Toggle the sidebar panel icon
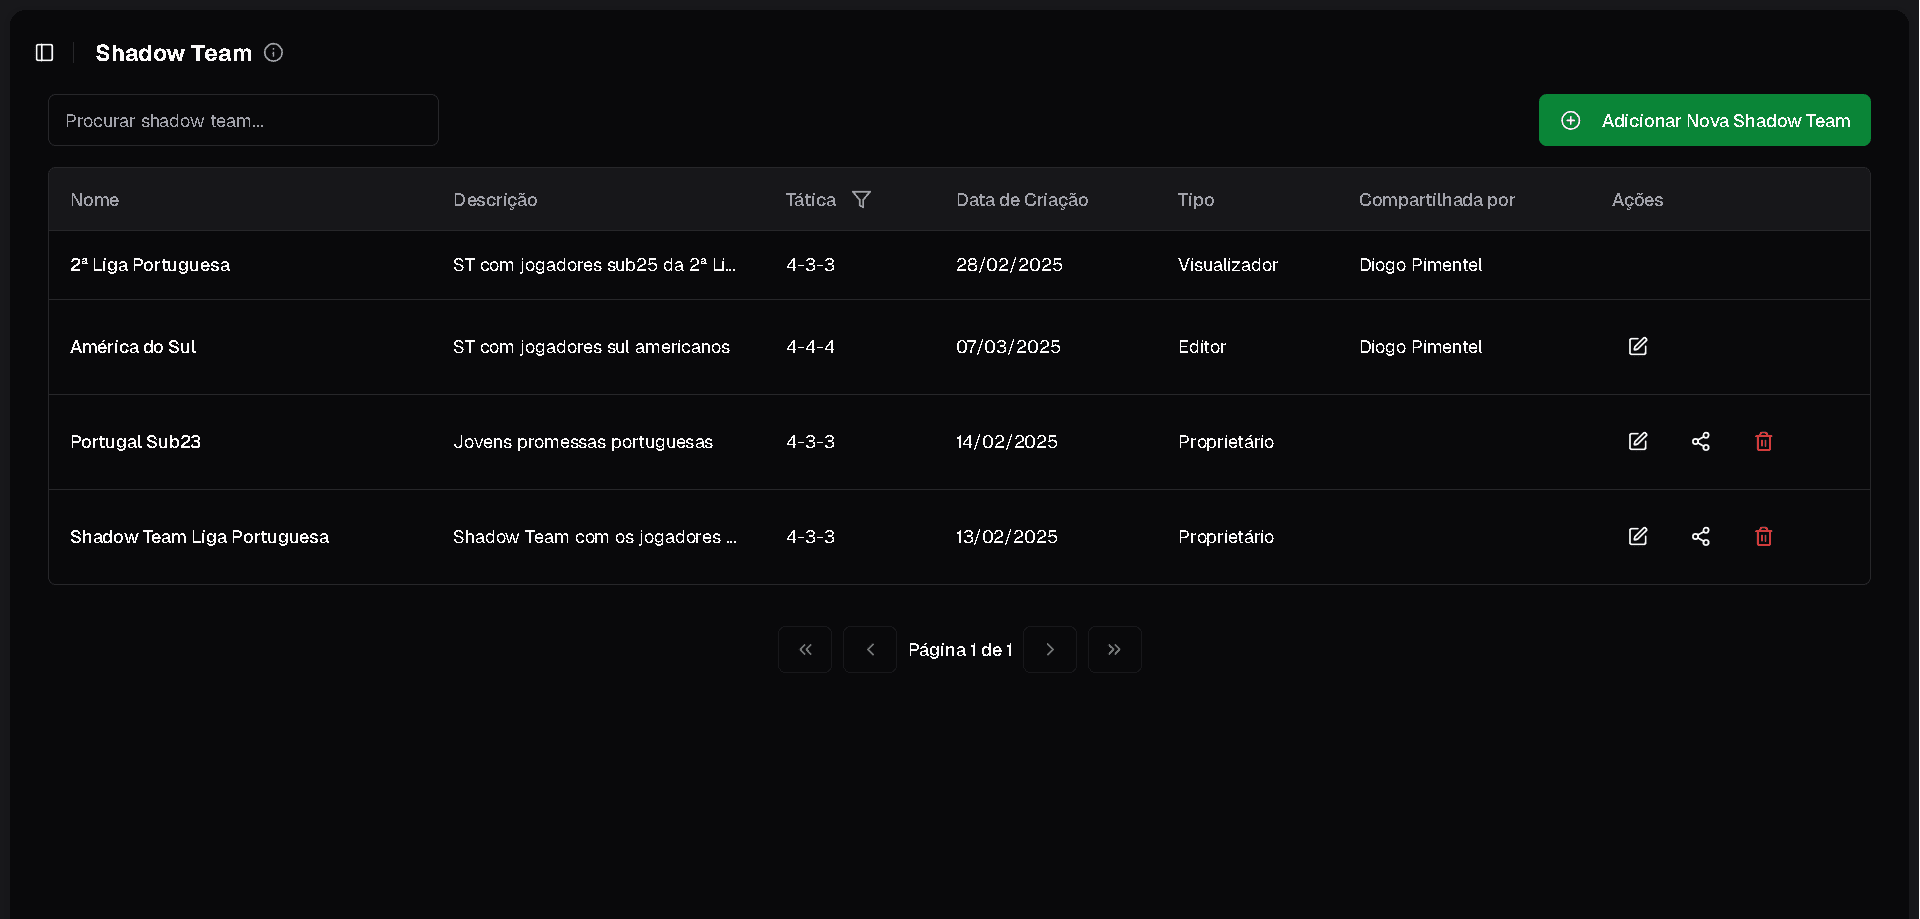Image resolution: width=1920 pixels, height=919 pixels. pyautogui.click(x=45, y=53)
